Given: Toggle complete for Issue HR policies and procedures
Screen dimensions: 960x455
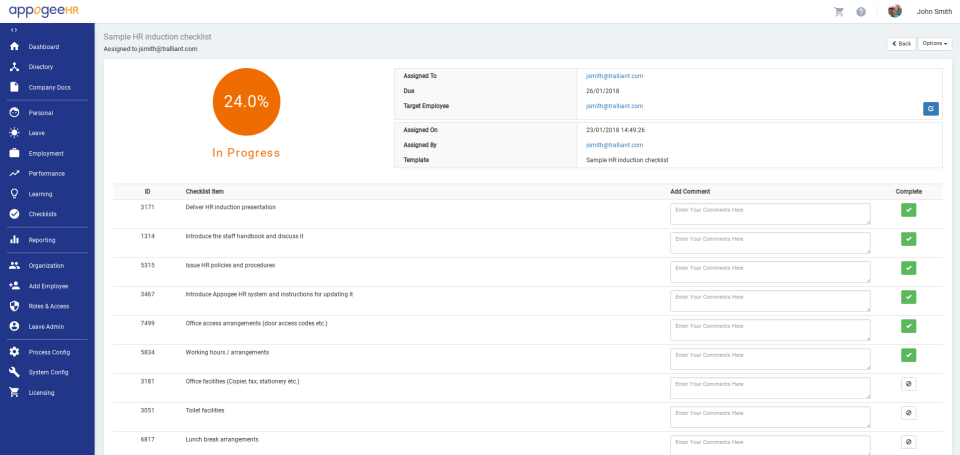Looking at the screenshot, I should click(x=909, y=268).
